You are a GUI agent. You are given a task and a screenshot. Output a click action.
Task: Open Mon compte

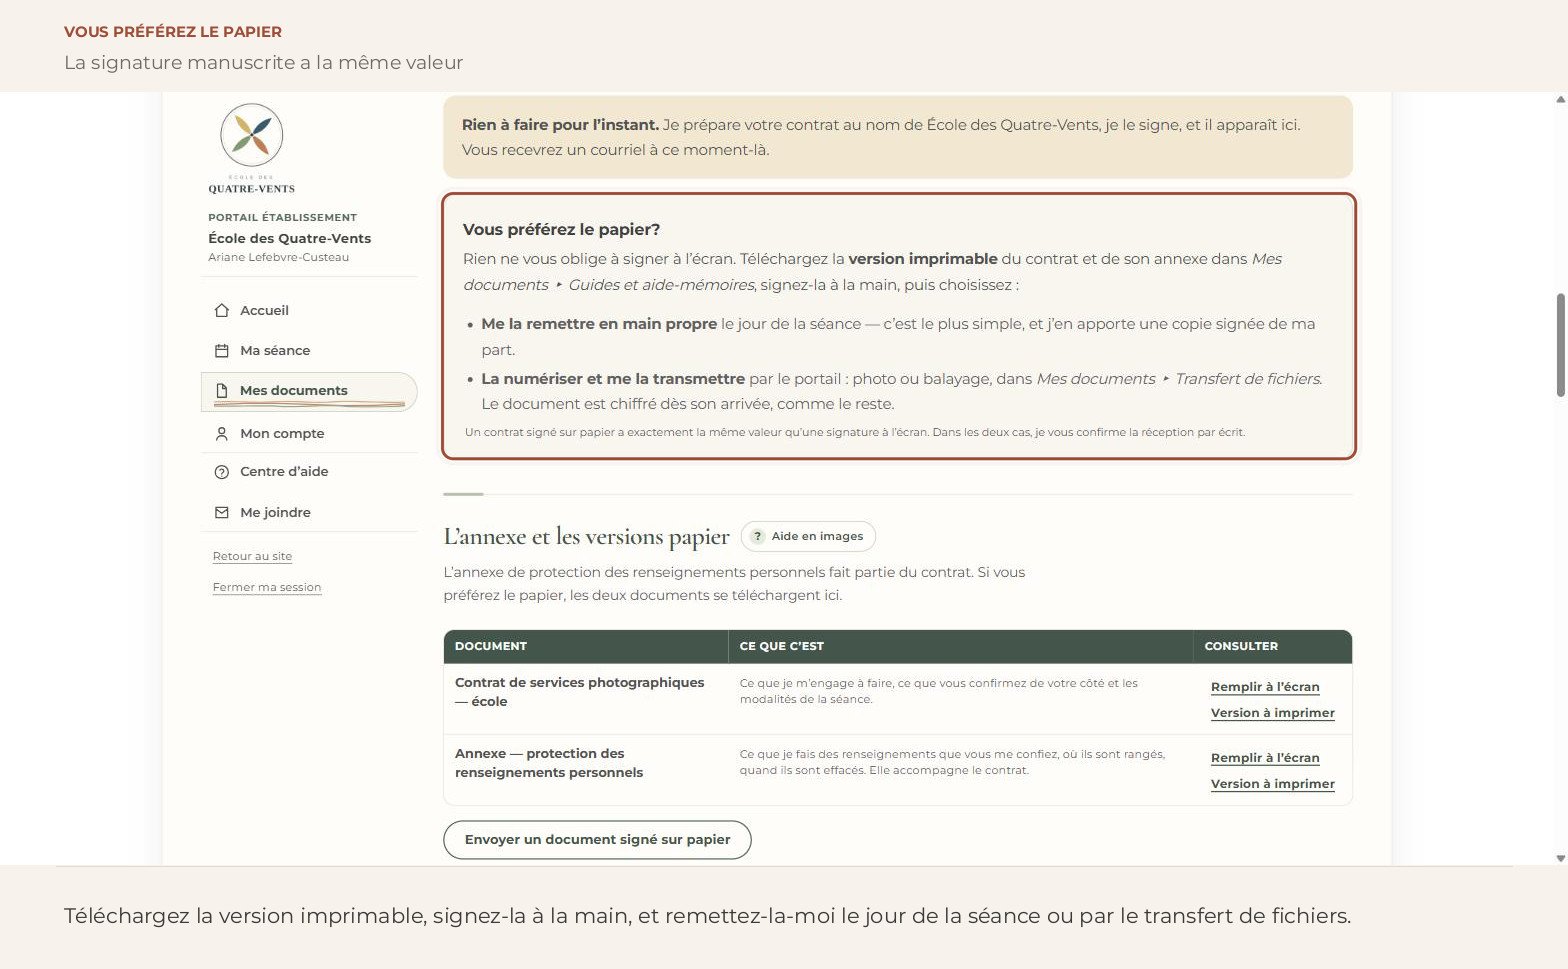tap(309, 434)
